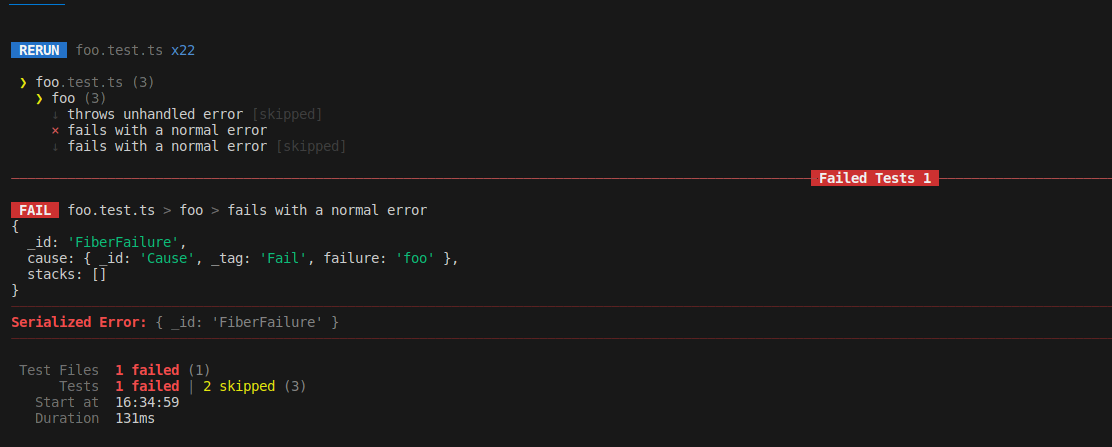Image resolution: width=1112 pixels, height=447 pixels.
Task: Collapse the foo suite chevron
Action: [39, 98]
